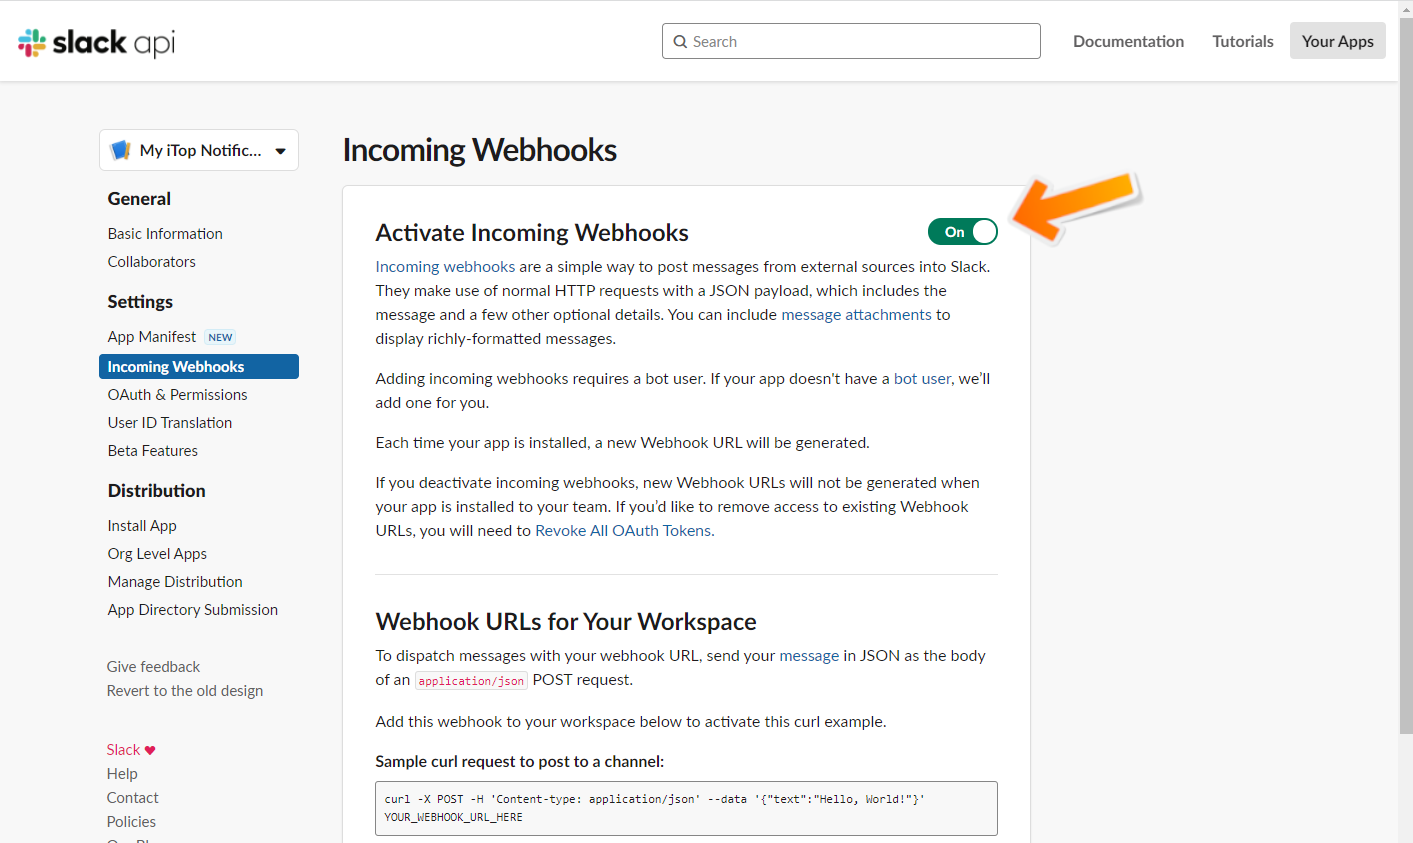This screenshot has height=843, width=1413.
Task: Click the heart icon beside Slack
Action: click(x=150, y=750)
